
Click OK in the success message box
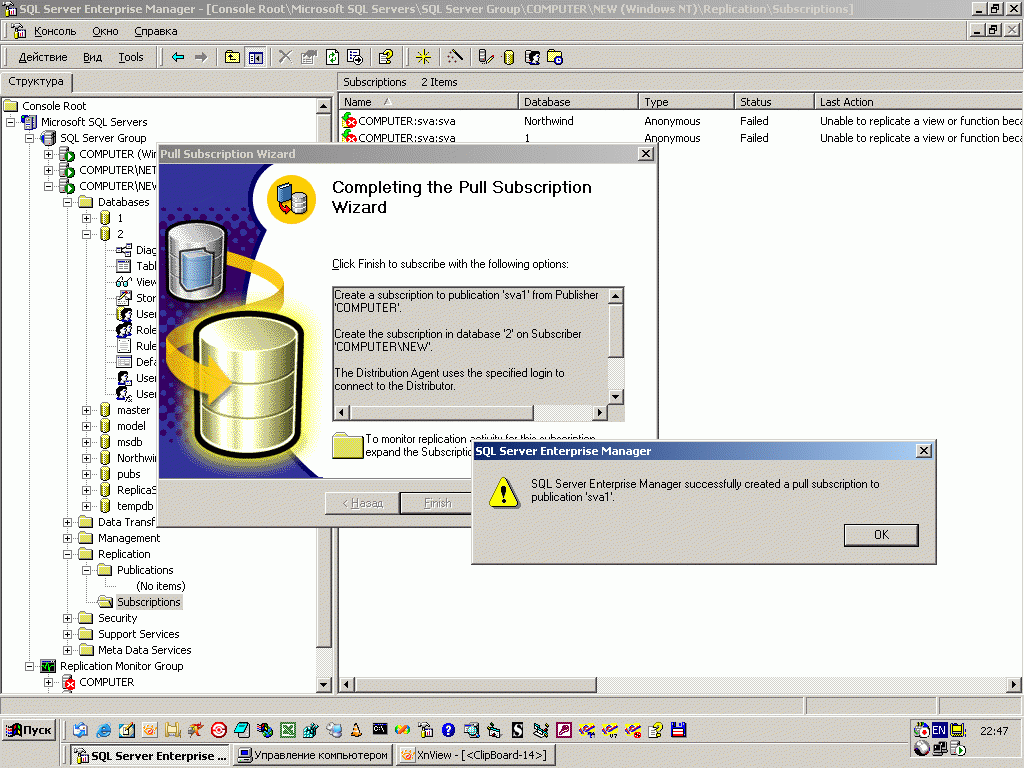pos(881,535)
